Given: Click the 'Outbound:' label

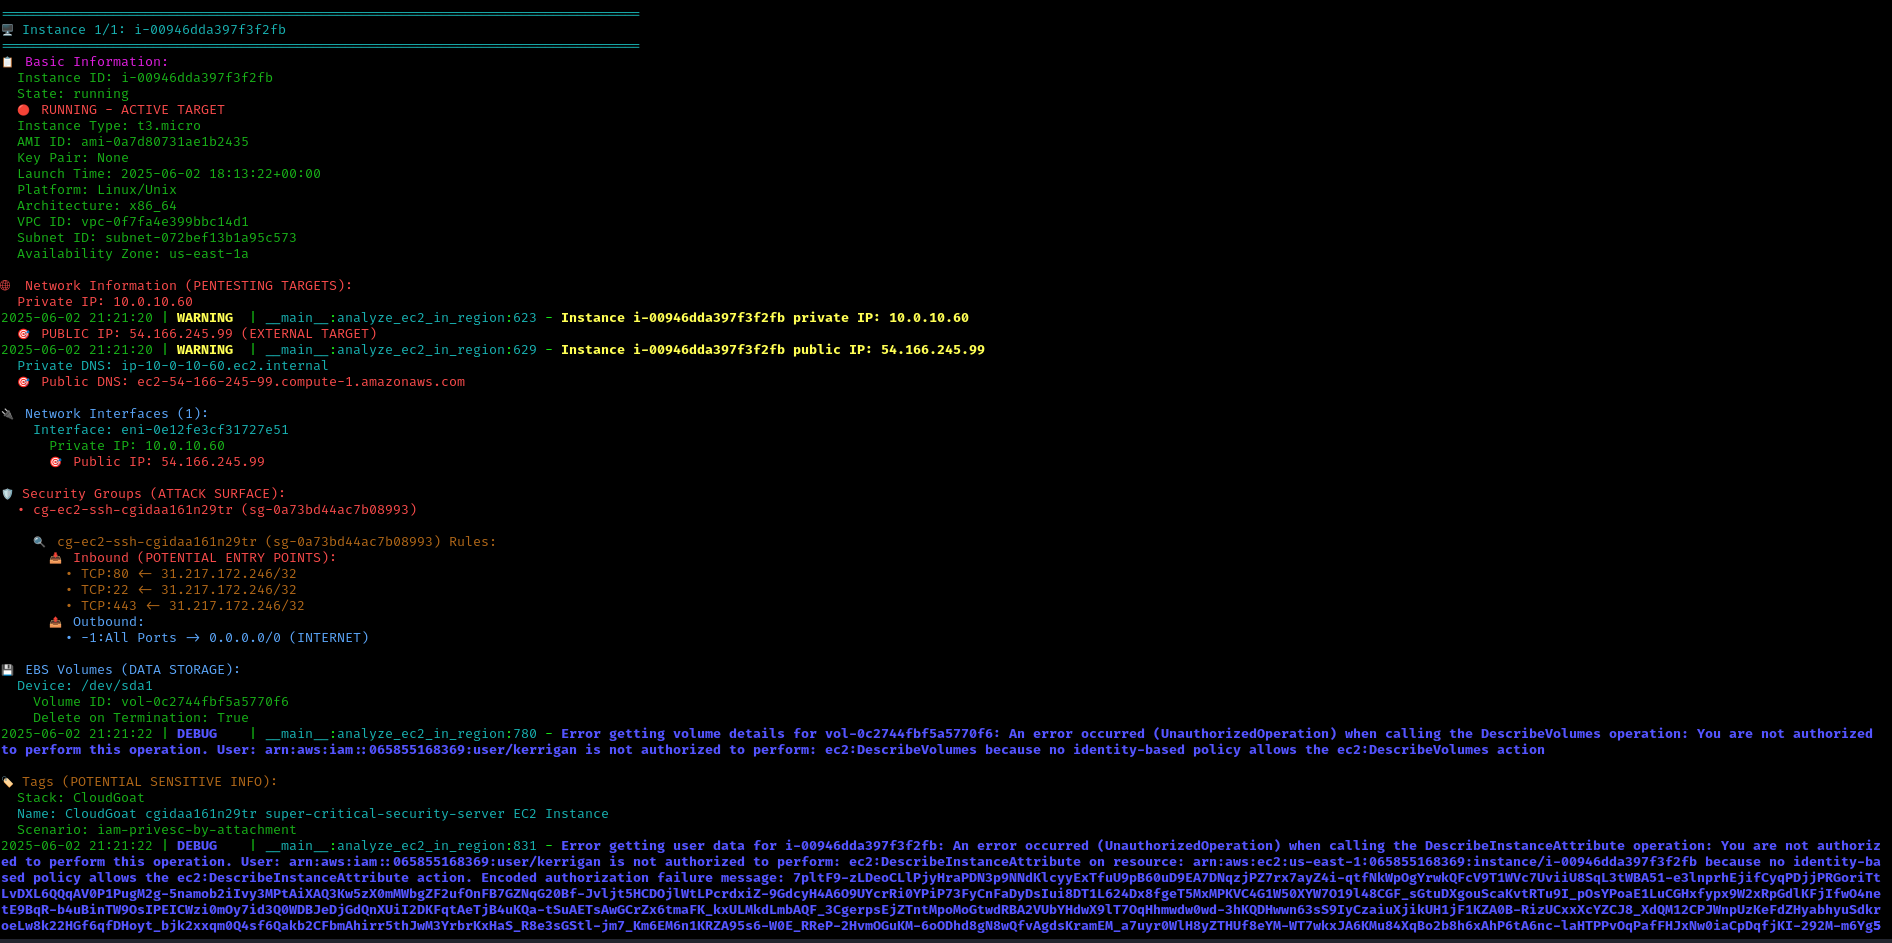Looking at the screenshot, I should coord(109,622).
